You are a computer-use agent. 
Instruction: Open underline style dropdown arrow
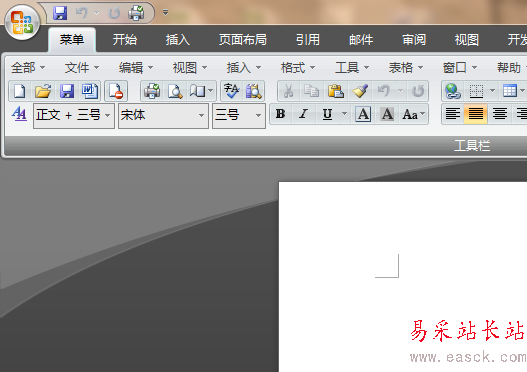point(344,114)
